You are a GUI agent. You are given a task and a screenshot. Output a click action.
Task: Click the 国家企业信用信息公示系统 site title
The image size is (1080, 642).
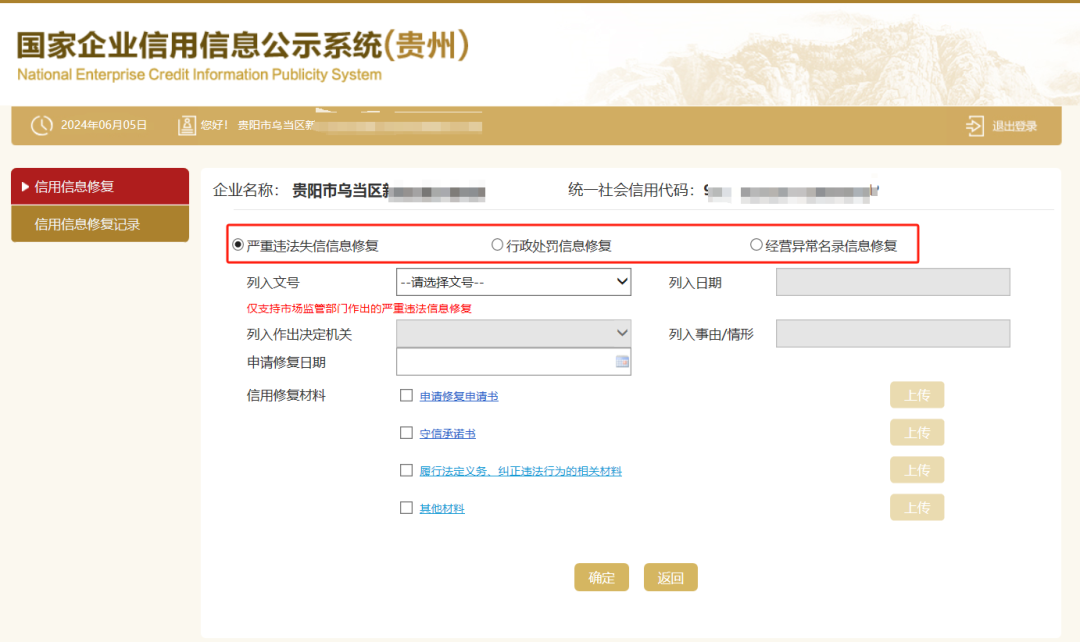point(242,45)
